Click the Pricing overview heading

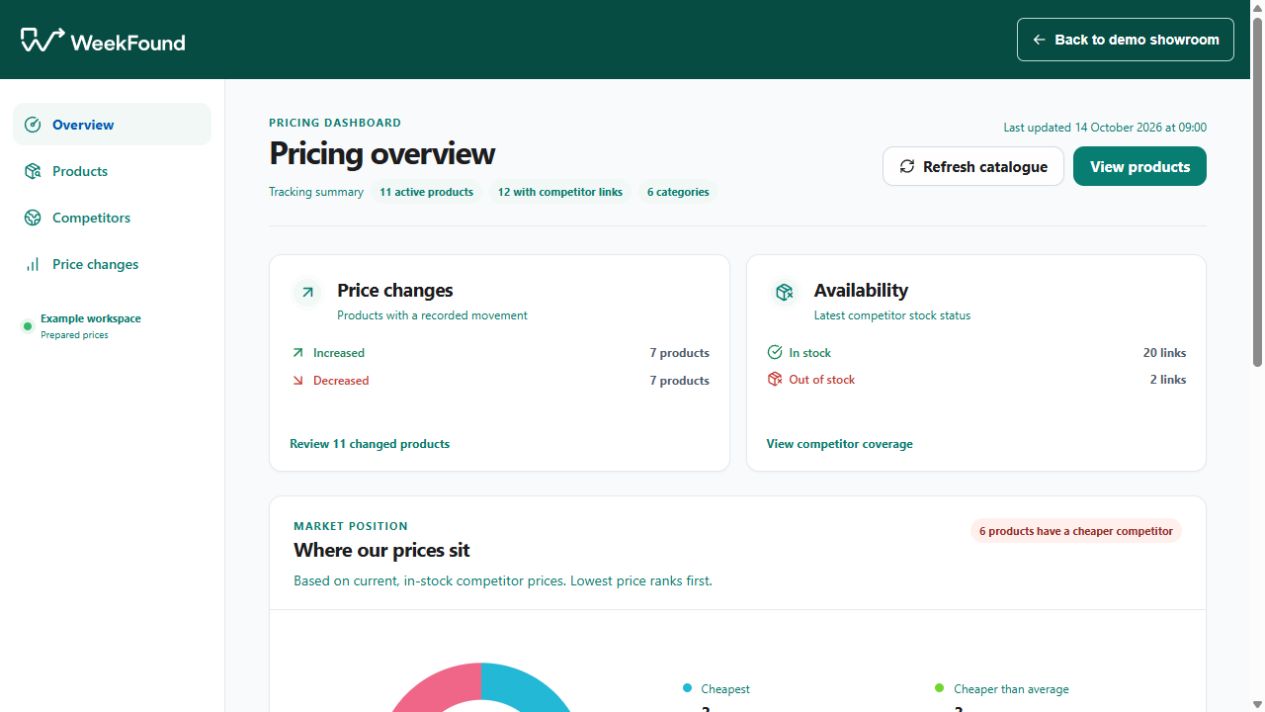tap(382, 154)
